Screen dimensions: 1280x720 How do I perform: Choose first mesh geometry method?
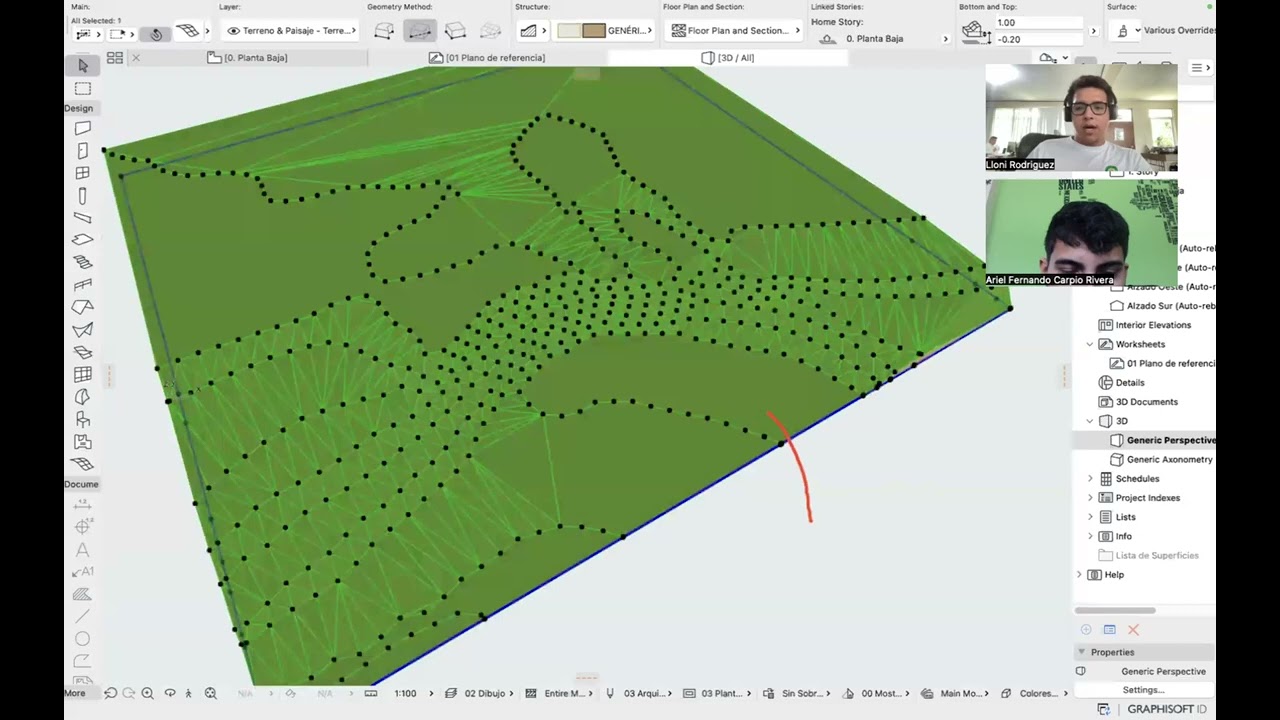click(x=384, y=31)
